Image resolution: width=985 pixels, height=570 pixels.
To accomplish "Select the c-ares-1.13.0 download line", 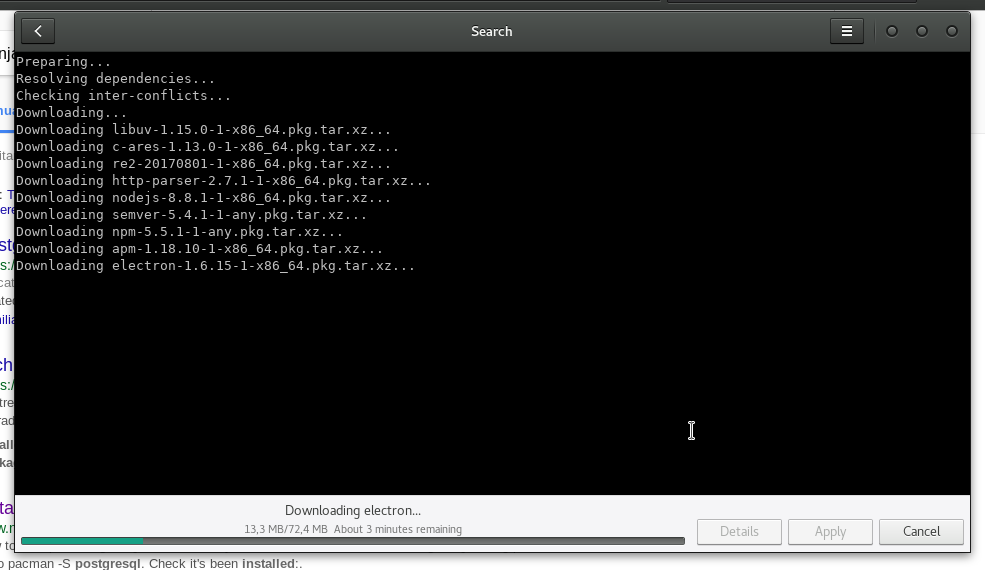I will [x=207, y=147].
